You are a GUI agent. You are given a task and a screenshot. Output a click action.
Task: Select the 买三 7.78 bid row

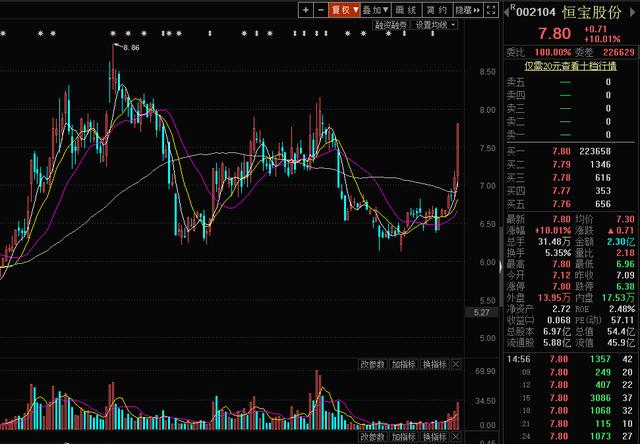571,178
